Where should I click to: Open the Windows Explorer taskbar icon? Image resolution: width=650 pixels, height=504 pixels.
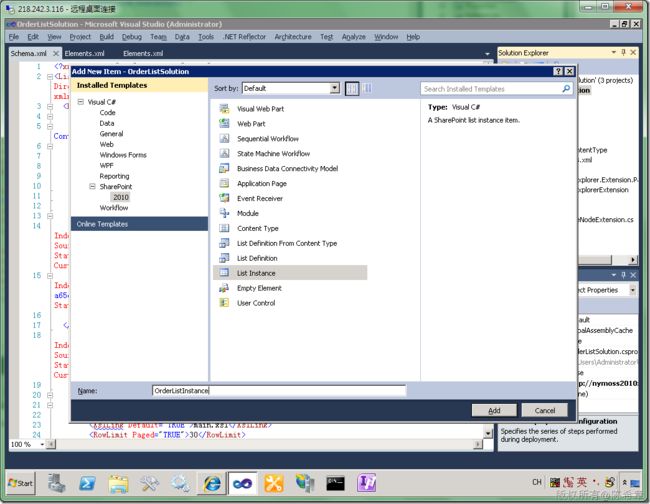[119, 483]
